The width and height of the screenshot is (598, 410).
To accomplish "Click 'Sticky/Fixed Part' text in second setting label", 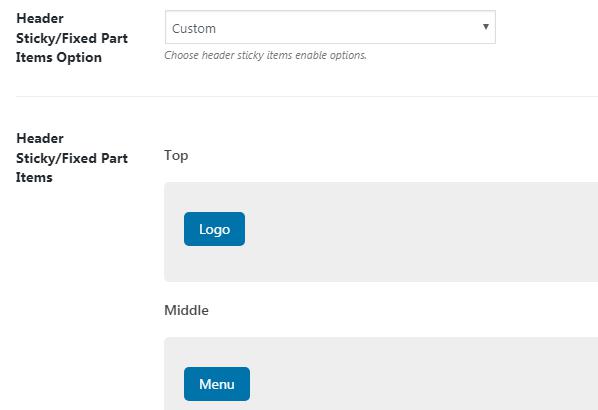I will pyautogui.click(x=72, y=158).
